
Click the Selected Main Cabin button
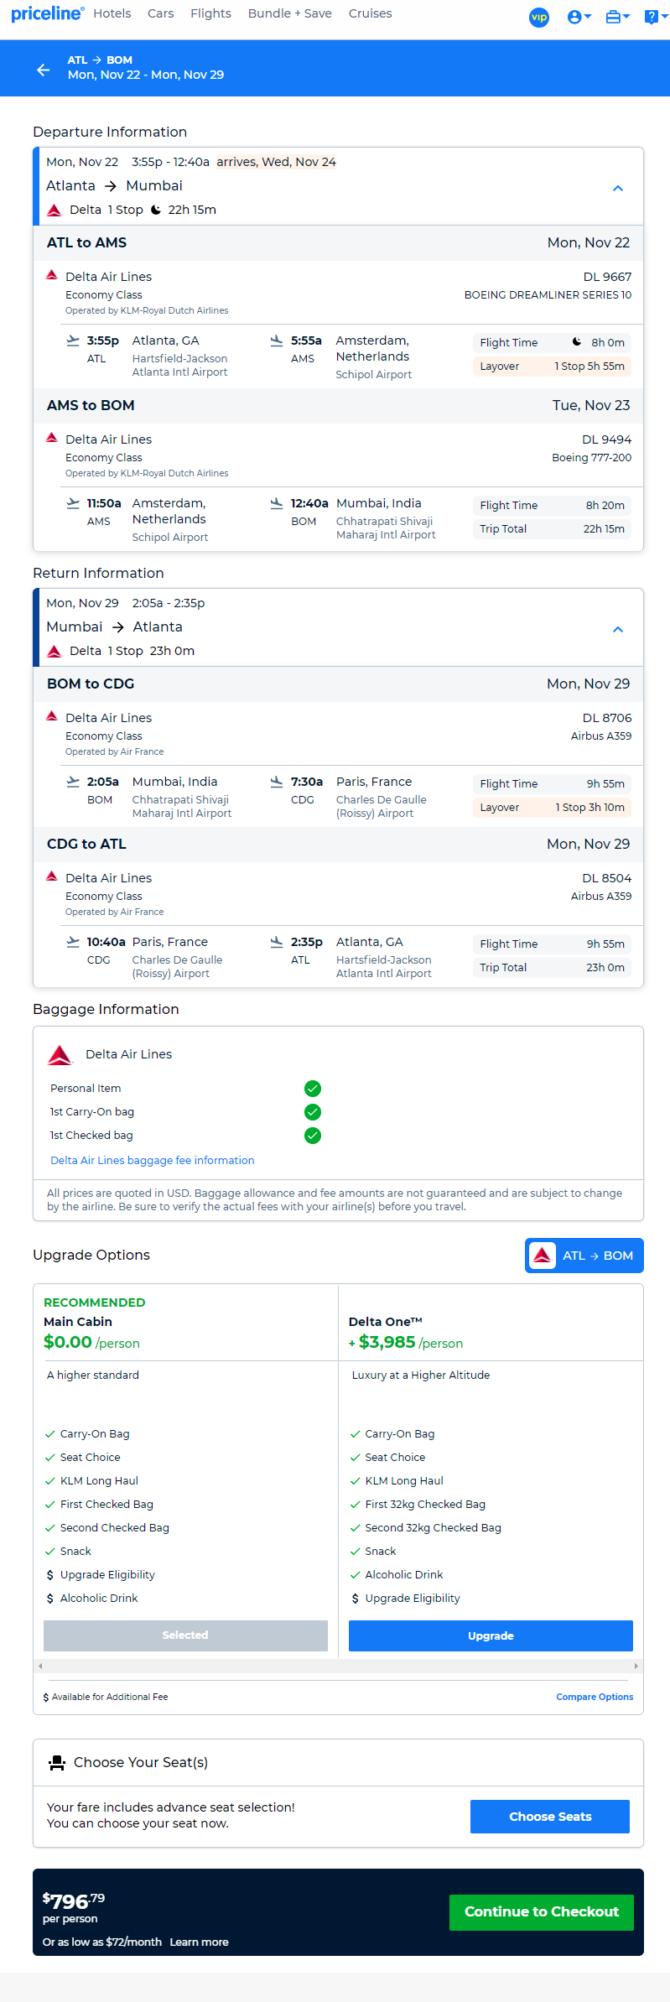185,1635
